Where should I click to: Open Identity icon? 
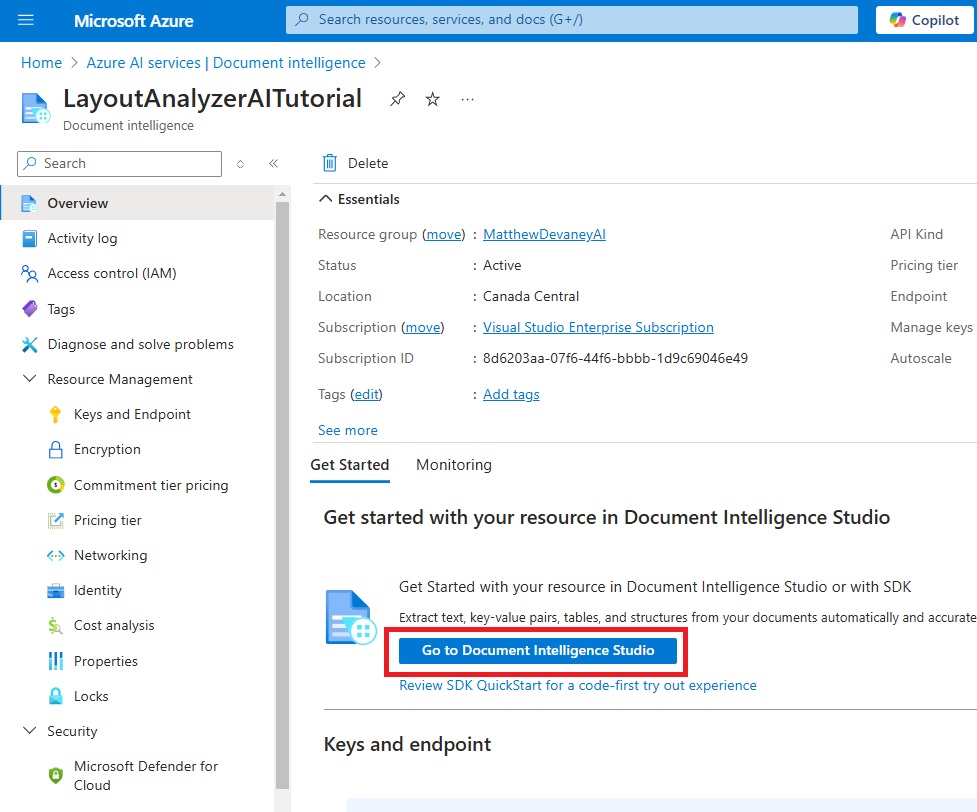tap(55, 591)
